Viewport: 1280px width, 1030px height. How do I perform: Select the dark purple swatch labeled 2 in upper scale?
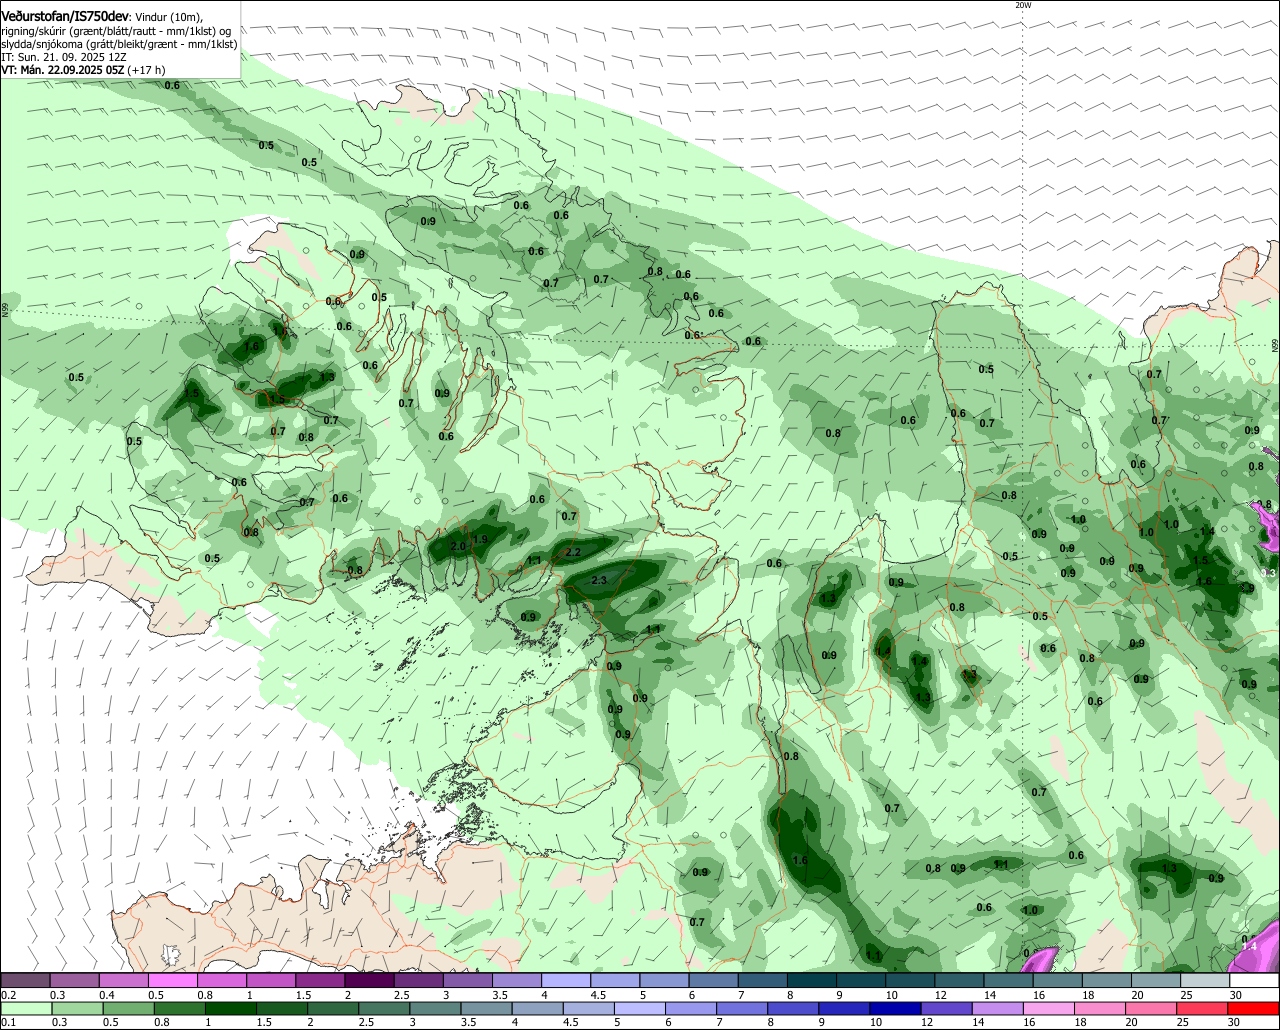point(369,981)
